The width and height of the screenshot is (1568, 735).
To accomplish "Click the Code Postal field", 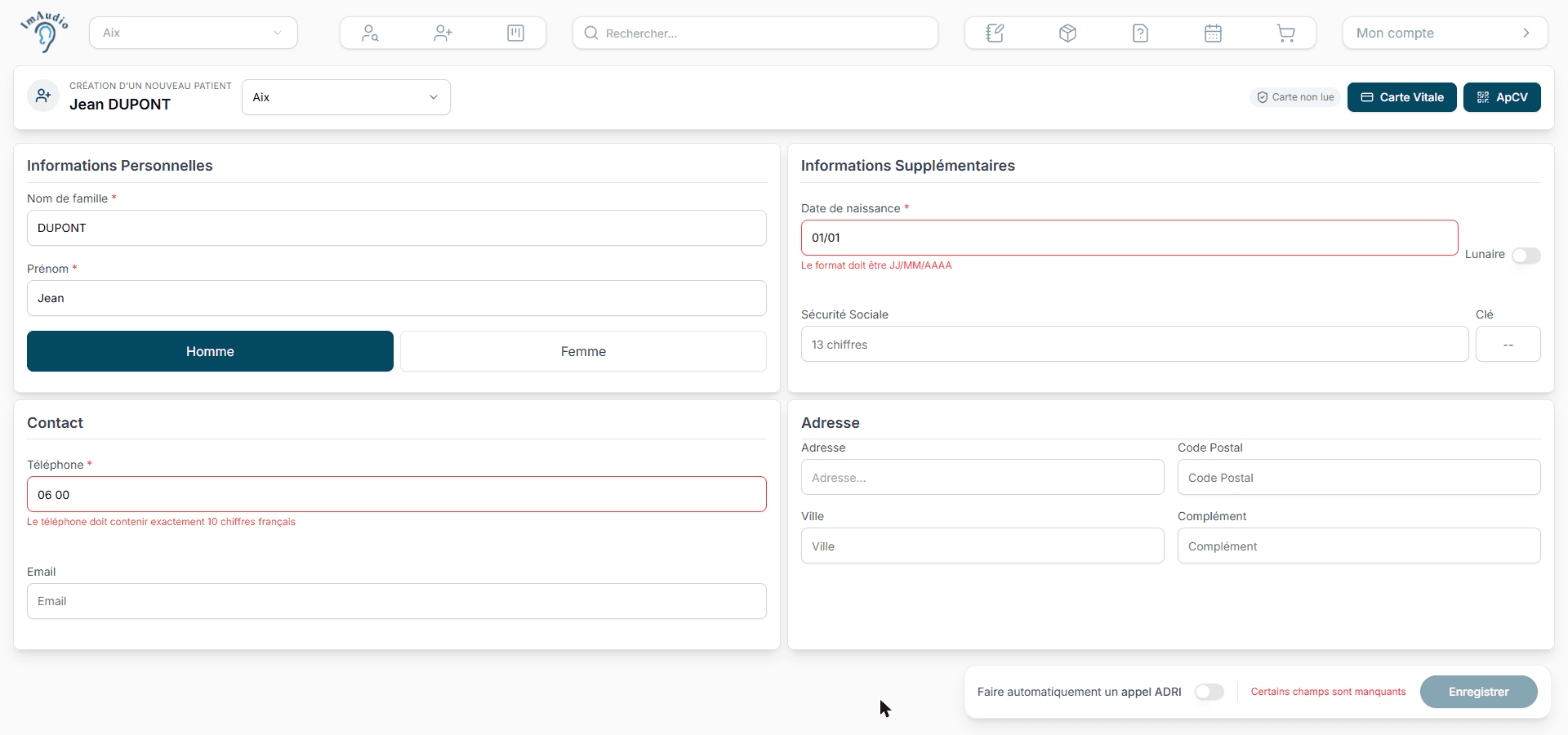I will pyautogui.click(x=1359, y=477).
